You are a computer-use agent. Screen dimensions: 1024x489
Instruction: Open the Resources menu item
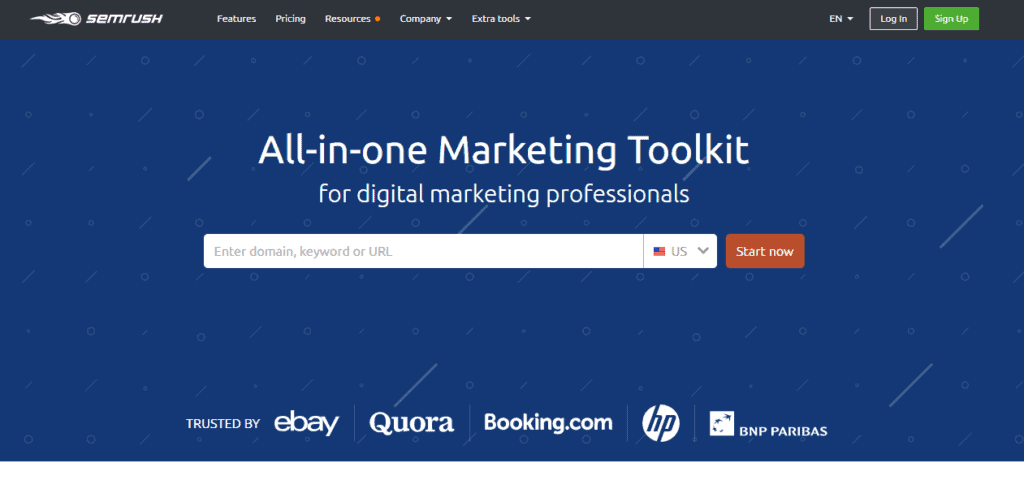347,19
